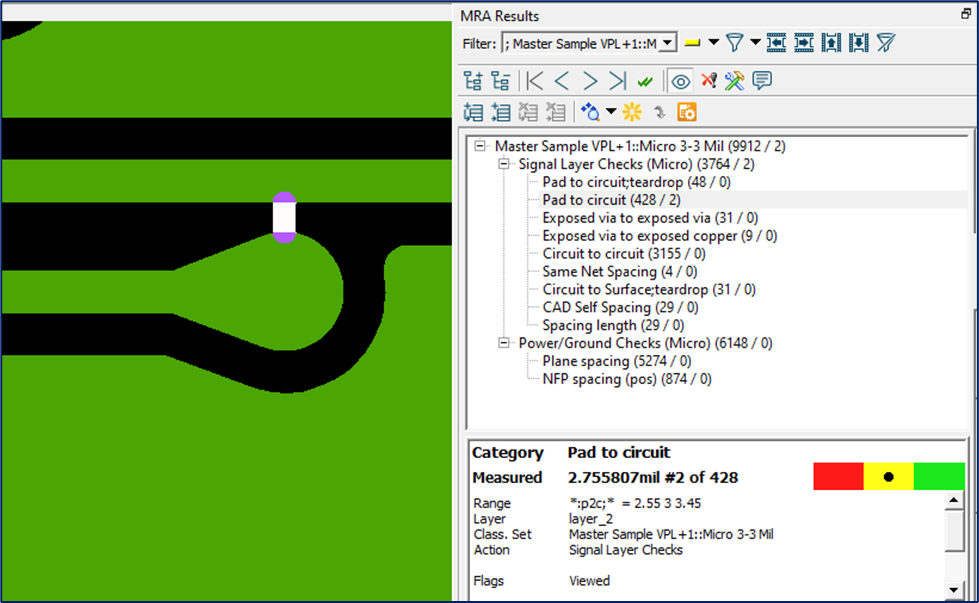Toggle the eye visibility button
979x603 pixels.
click(681, 81)
